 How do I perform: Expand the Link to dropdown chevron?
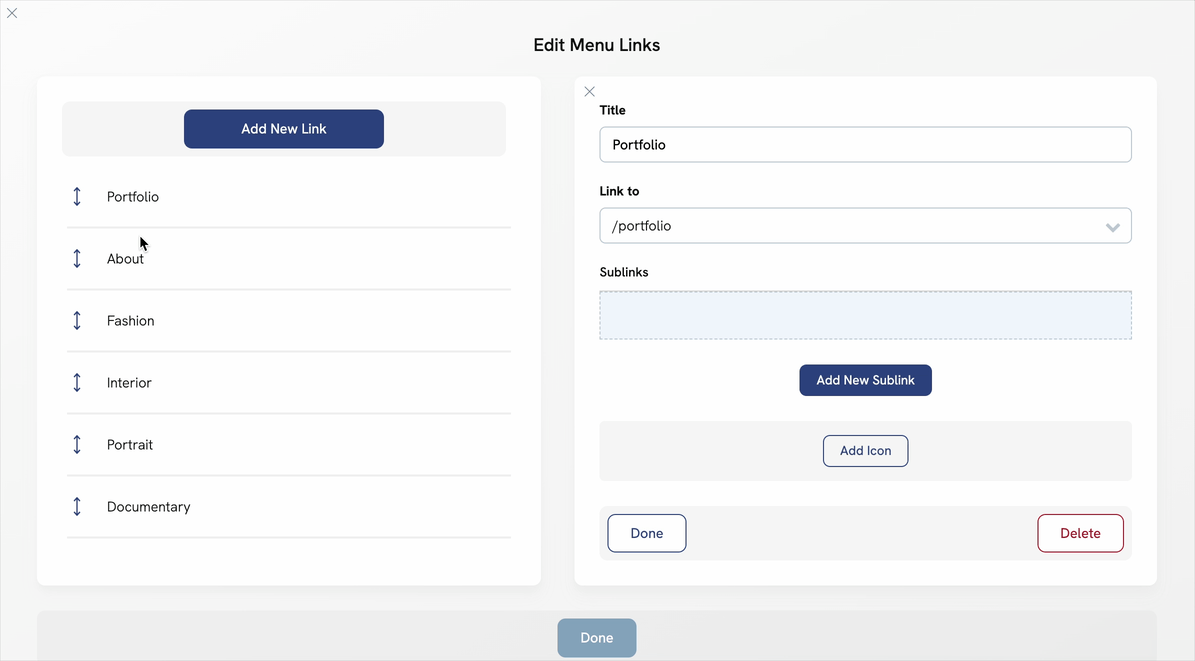[x=1112, y=227]
